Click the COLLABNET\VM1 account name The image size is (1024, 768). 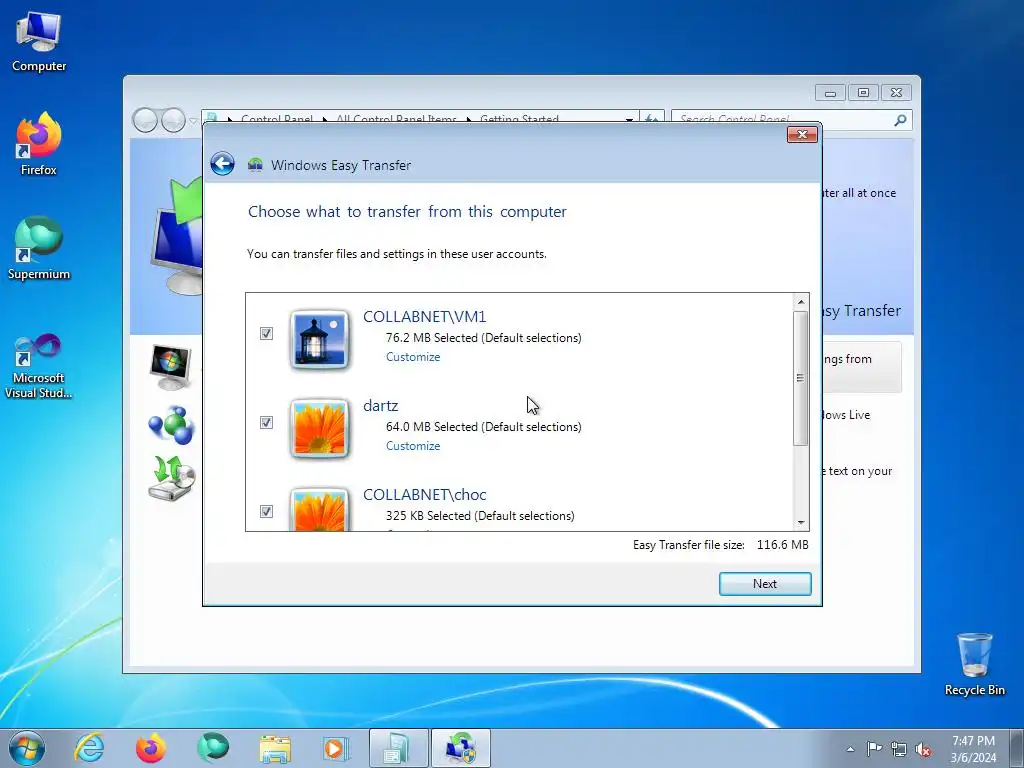click(424, 317)
